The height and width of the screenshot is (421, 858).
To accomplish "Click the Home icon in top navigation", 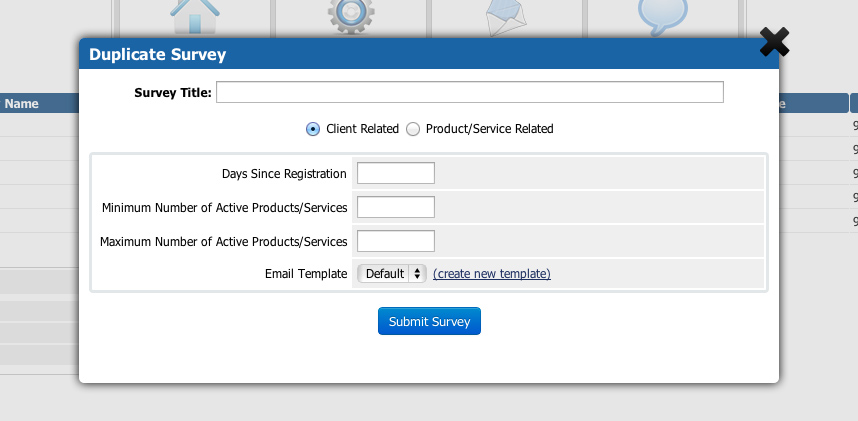I will click(x=193, y=17).
